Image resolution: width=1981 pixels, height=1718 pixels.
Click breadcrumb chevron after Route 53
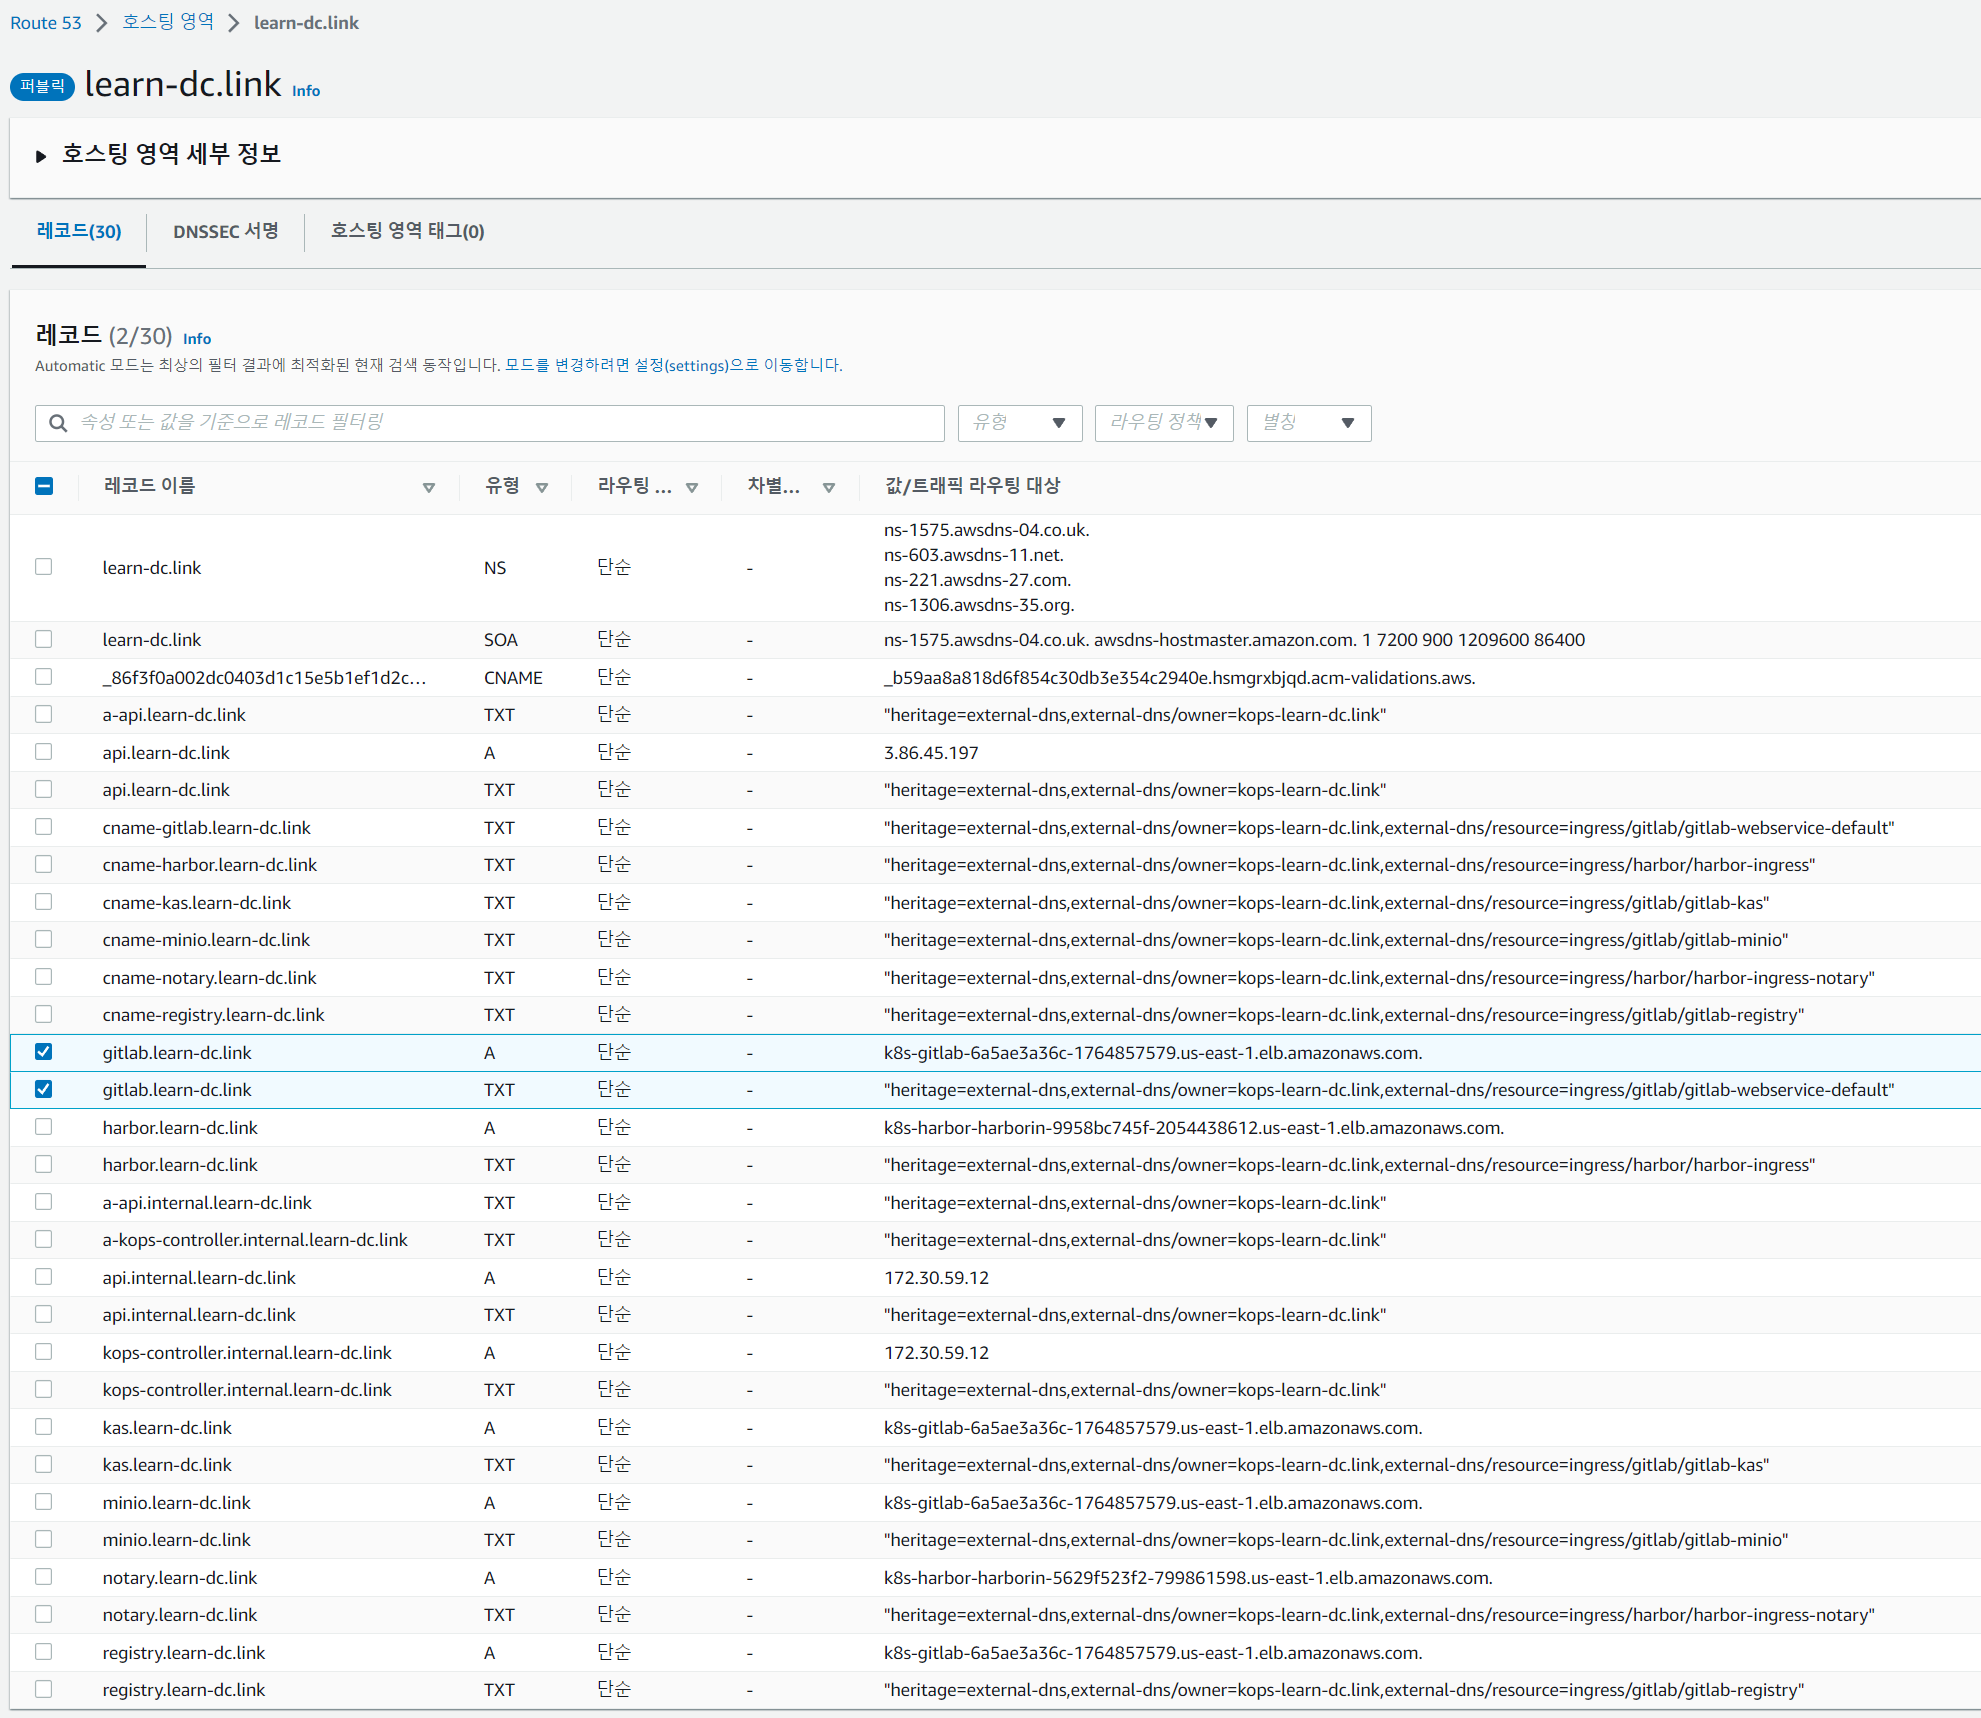click(101, 23)
